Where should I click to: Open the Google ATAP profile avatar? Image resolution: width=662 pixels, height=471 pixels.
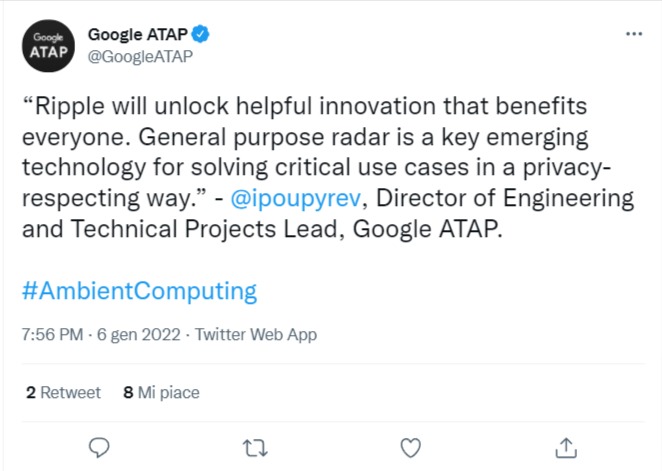46,46
